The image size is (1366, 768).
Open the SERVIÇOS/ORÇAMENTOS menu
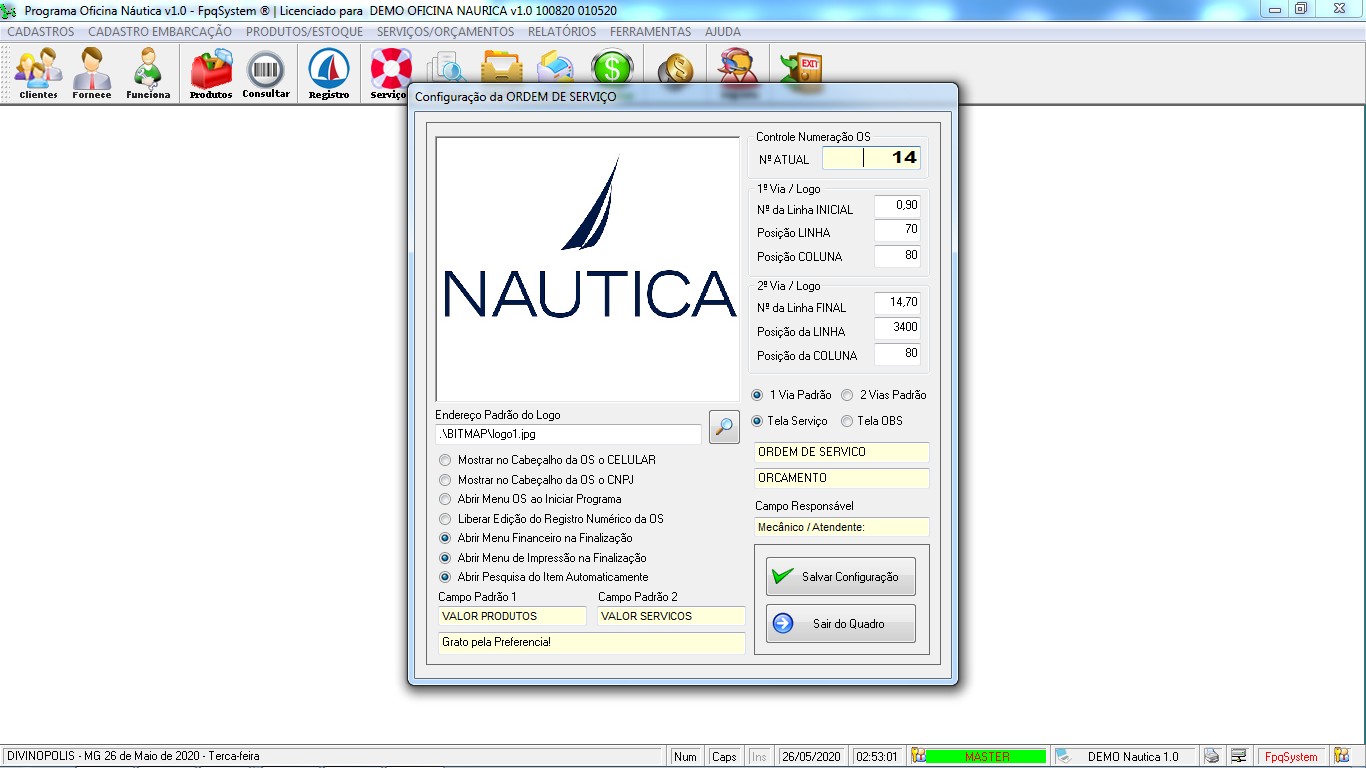coord(446,32)
